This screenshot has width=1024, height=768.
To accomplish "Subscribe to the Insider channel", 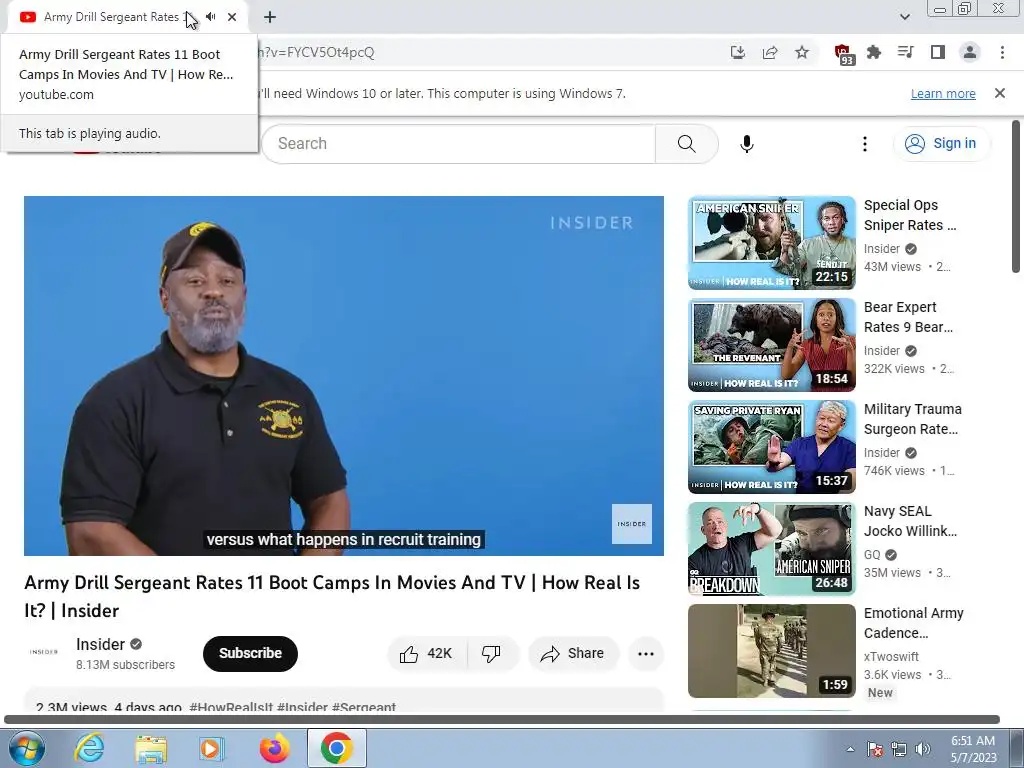I will coord(250,653).
